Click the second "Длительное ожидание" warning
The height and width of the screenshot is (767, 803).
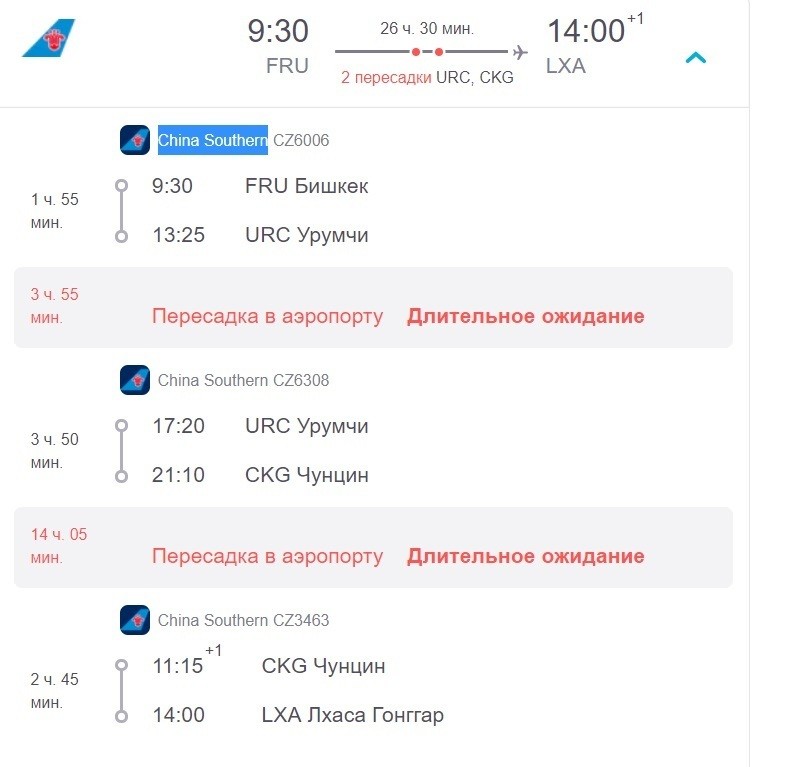[525, 556]
